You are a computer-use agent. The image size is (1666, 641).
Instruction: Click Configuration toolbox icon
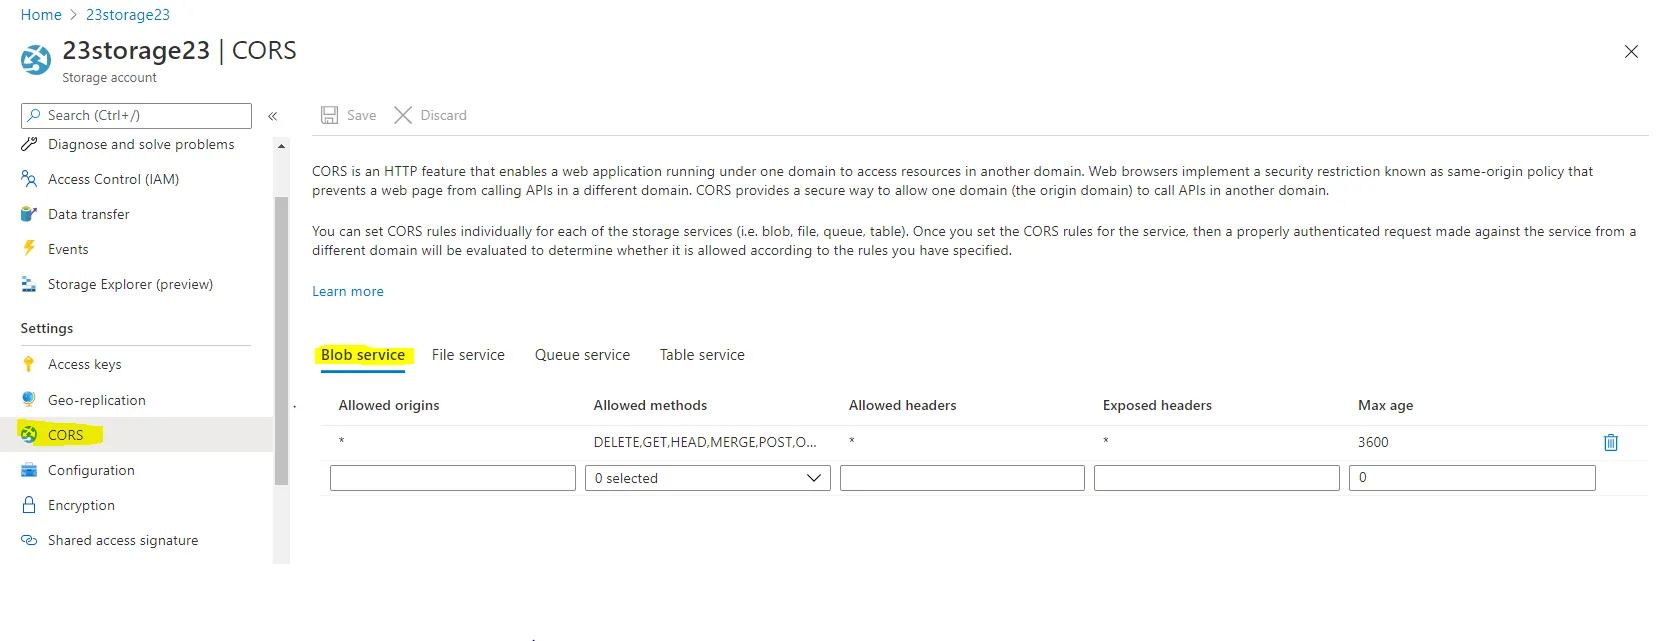point(29,470)
